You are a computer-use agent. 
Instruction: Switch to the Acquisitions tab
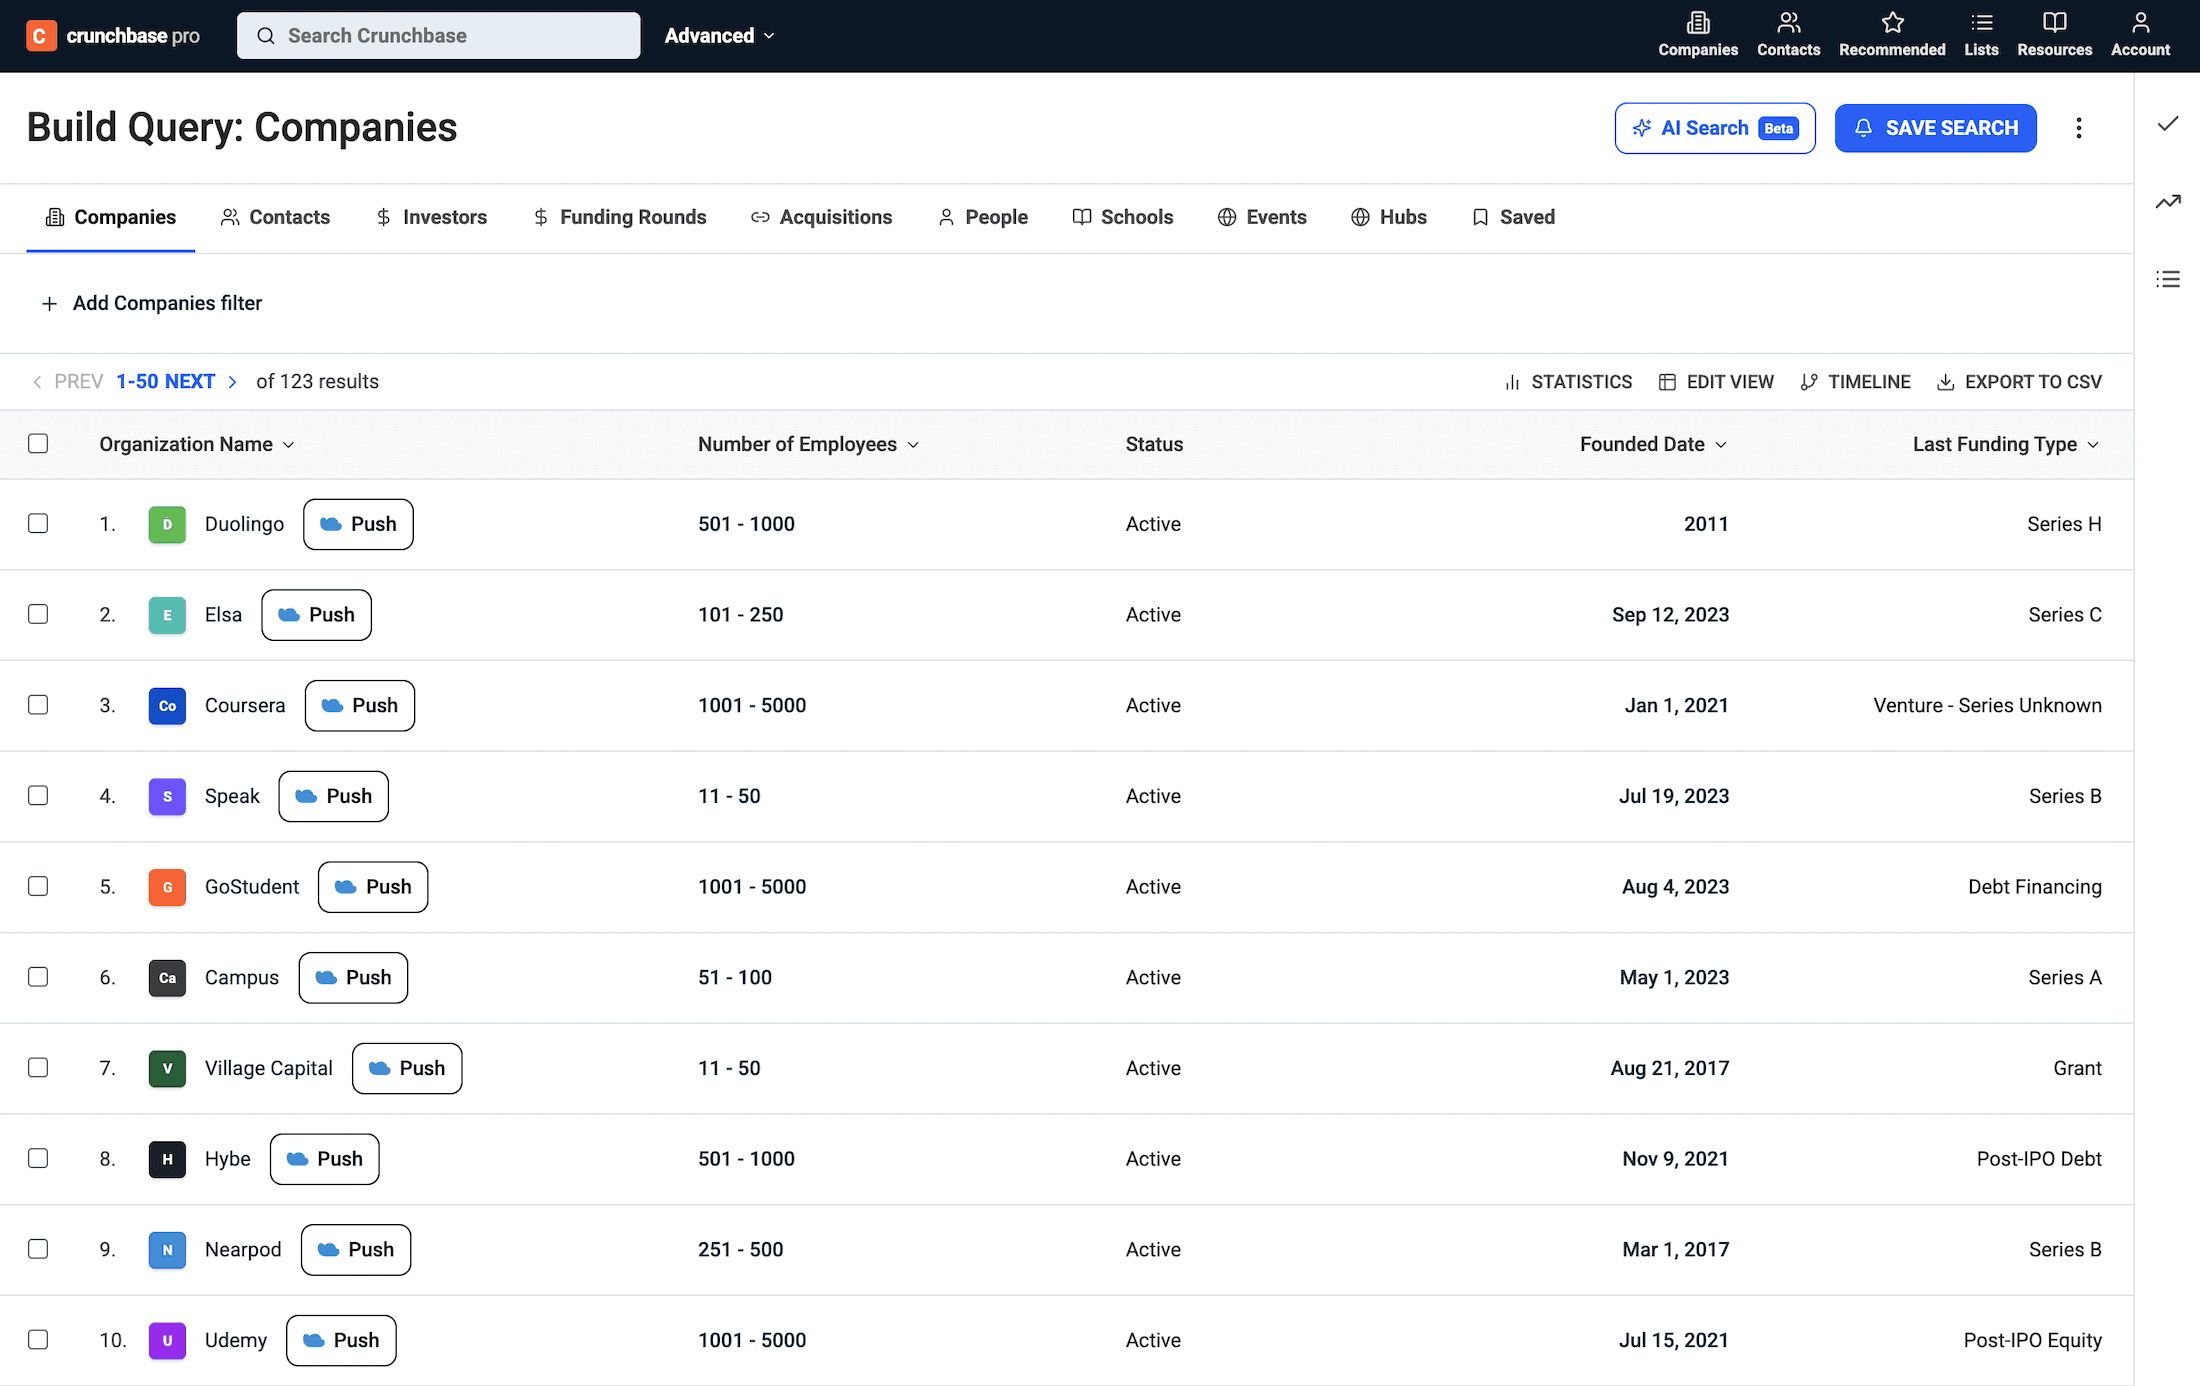821,217
